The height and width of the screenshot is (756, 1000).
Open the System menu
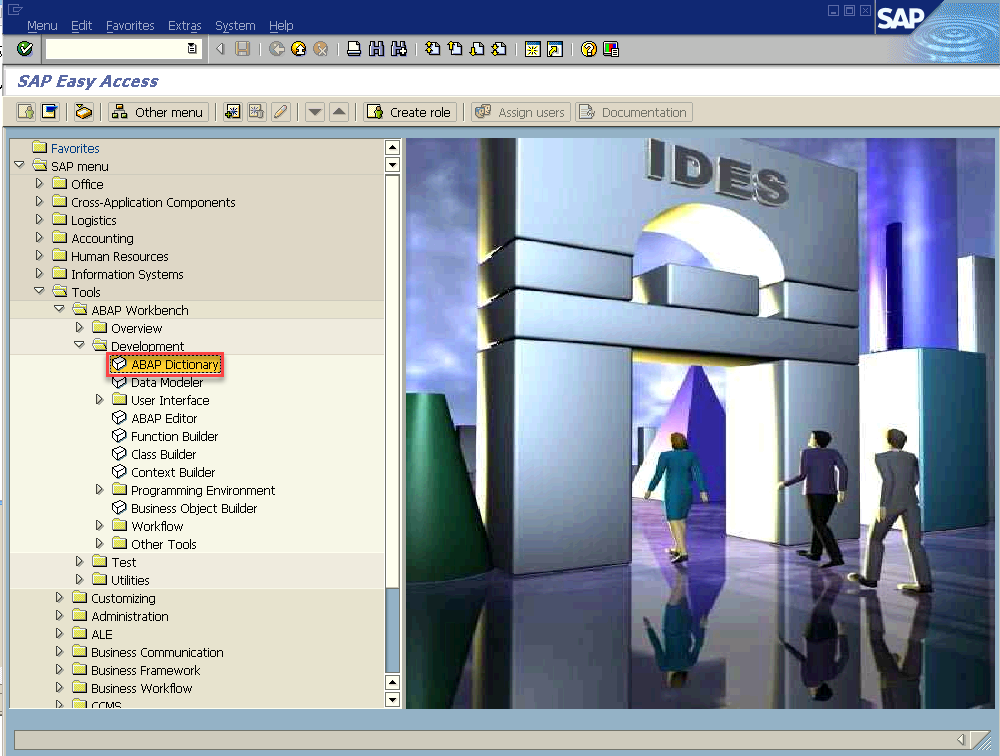[235, 26]
